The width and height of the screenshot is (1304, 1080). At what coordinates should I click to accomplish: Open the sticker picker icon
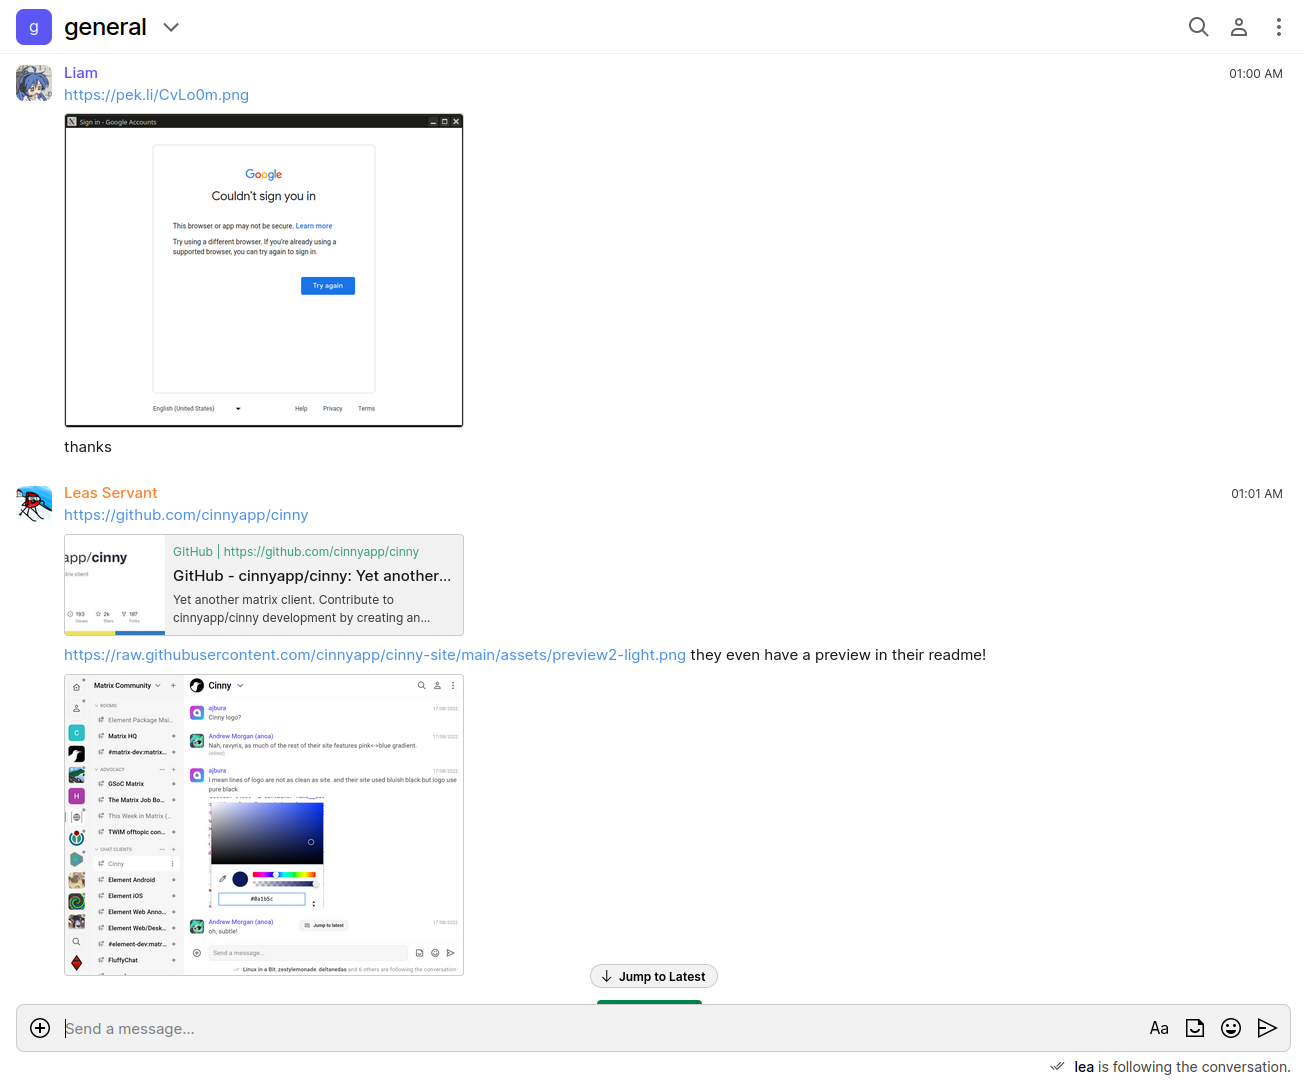coord(1195,1028)
